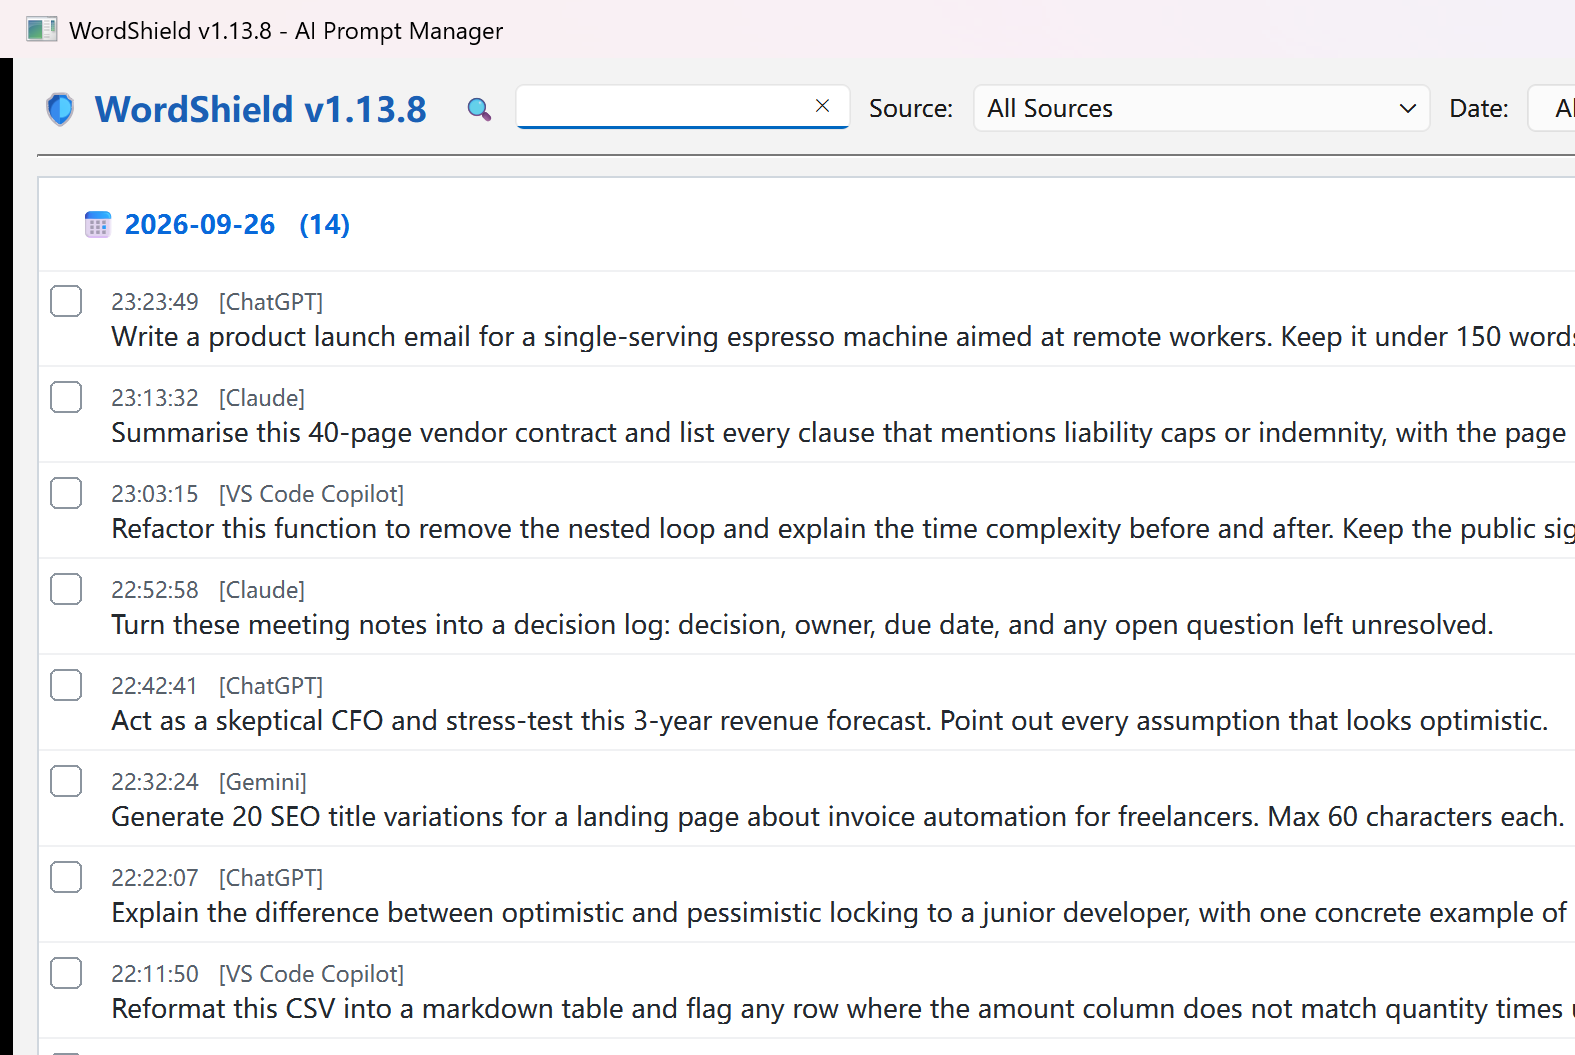Click the 23:23:49 timestamp

[155, 302]
